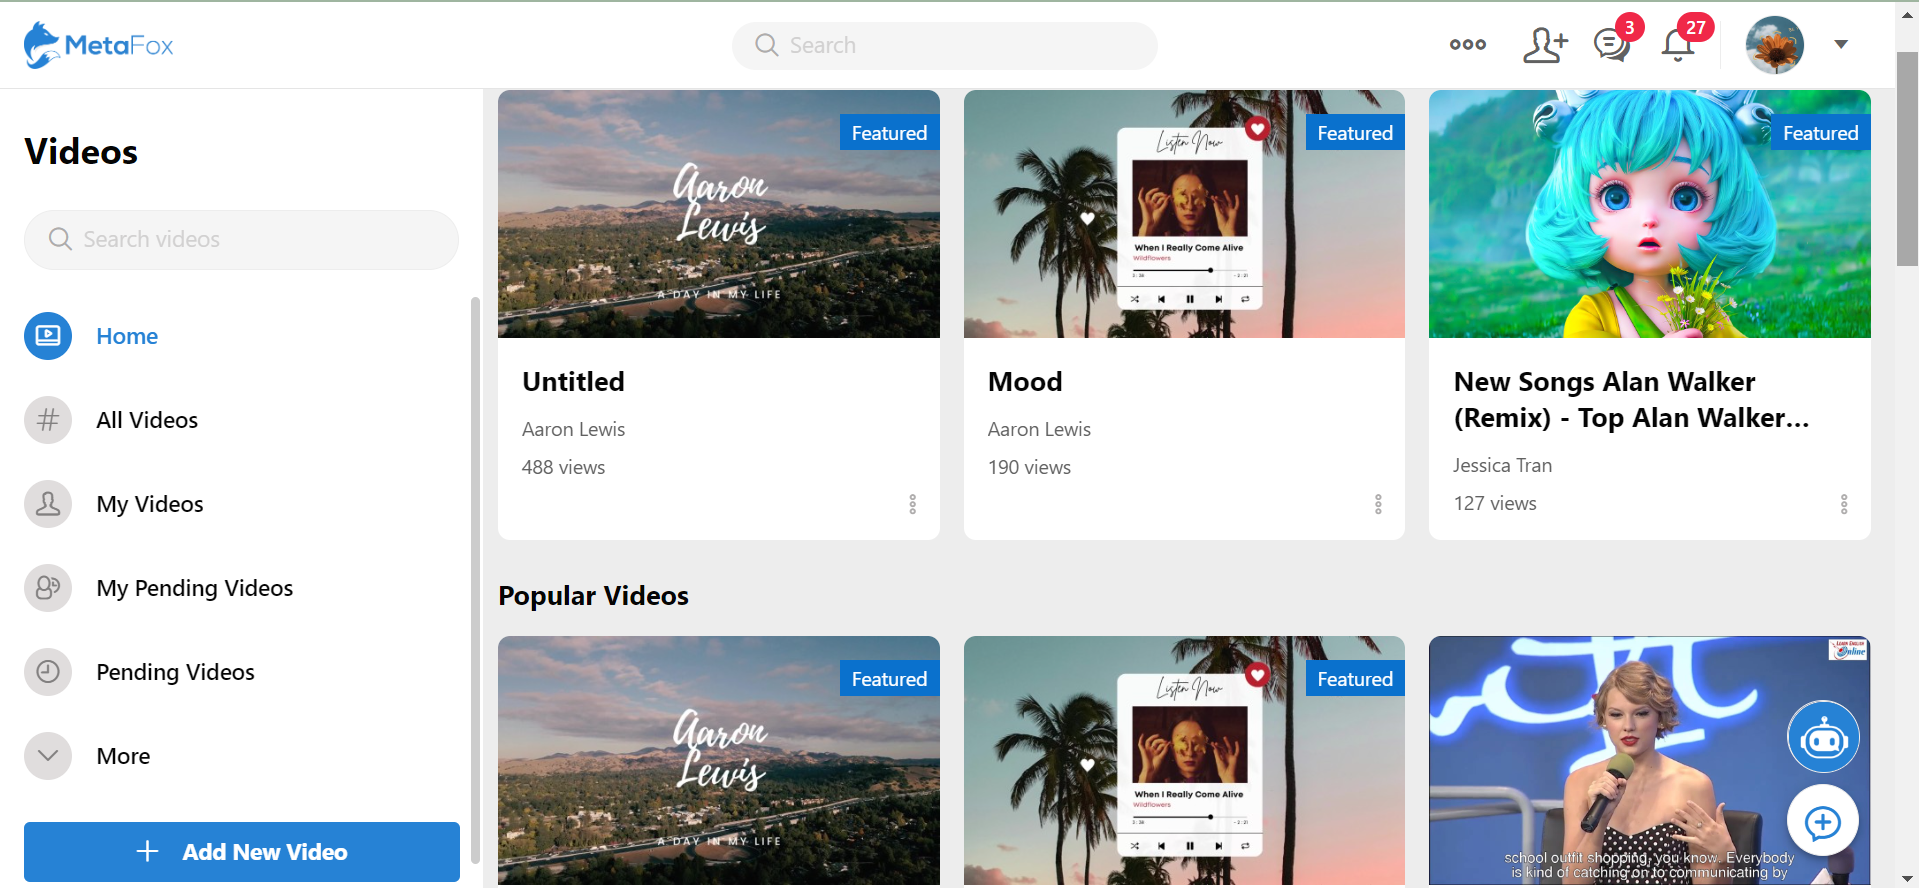Click the Videos sidebar heading
The width and height of the screenshot is (1919, 888).
point(81,152)
